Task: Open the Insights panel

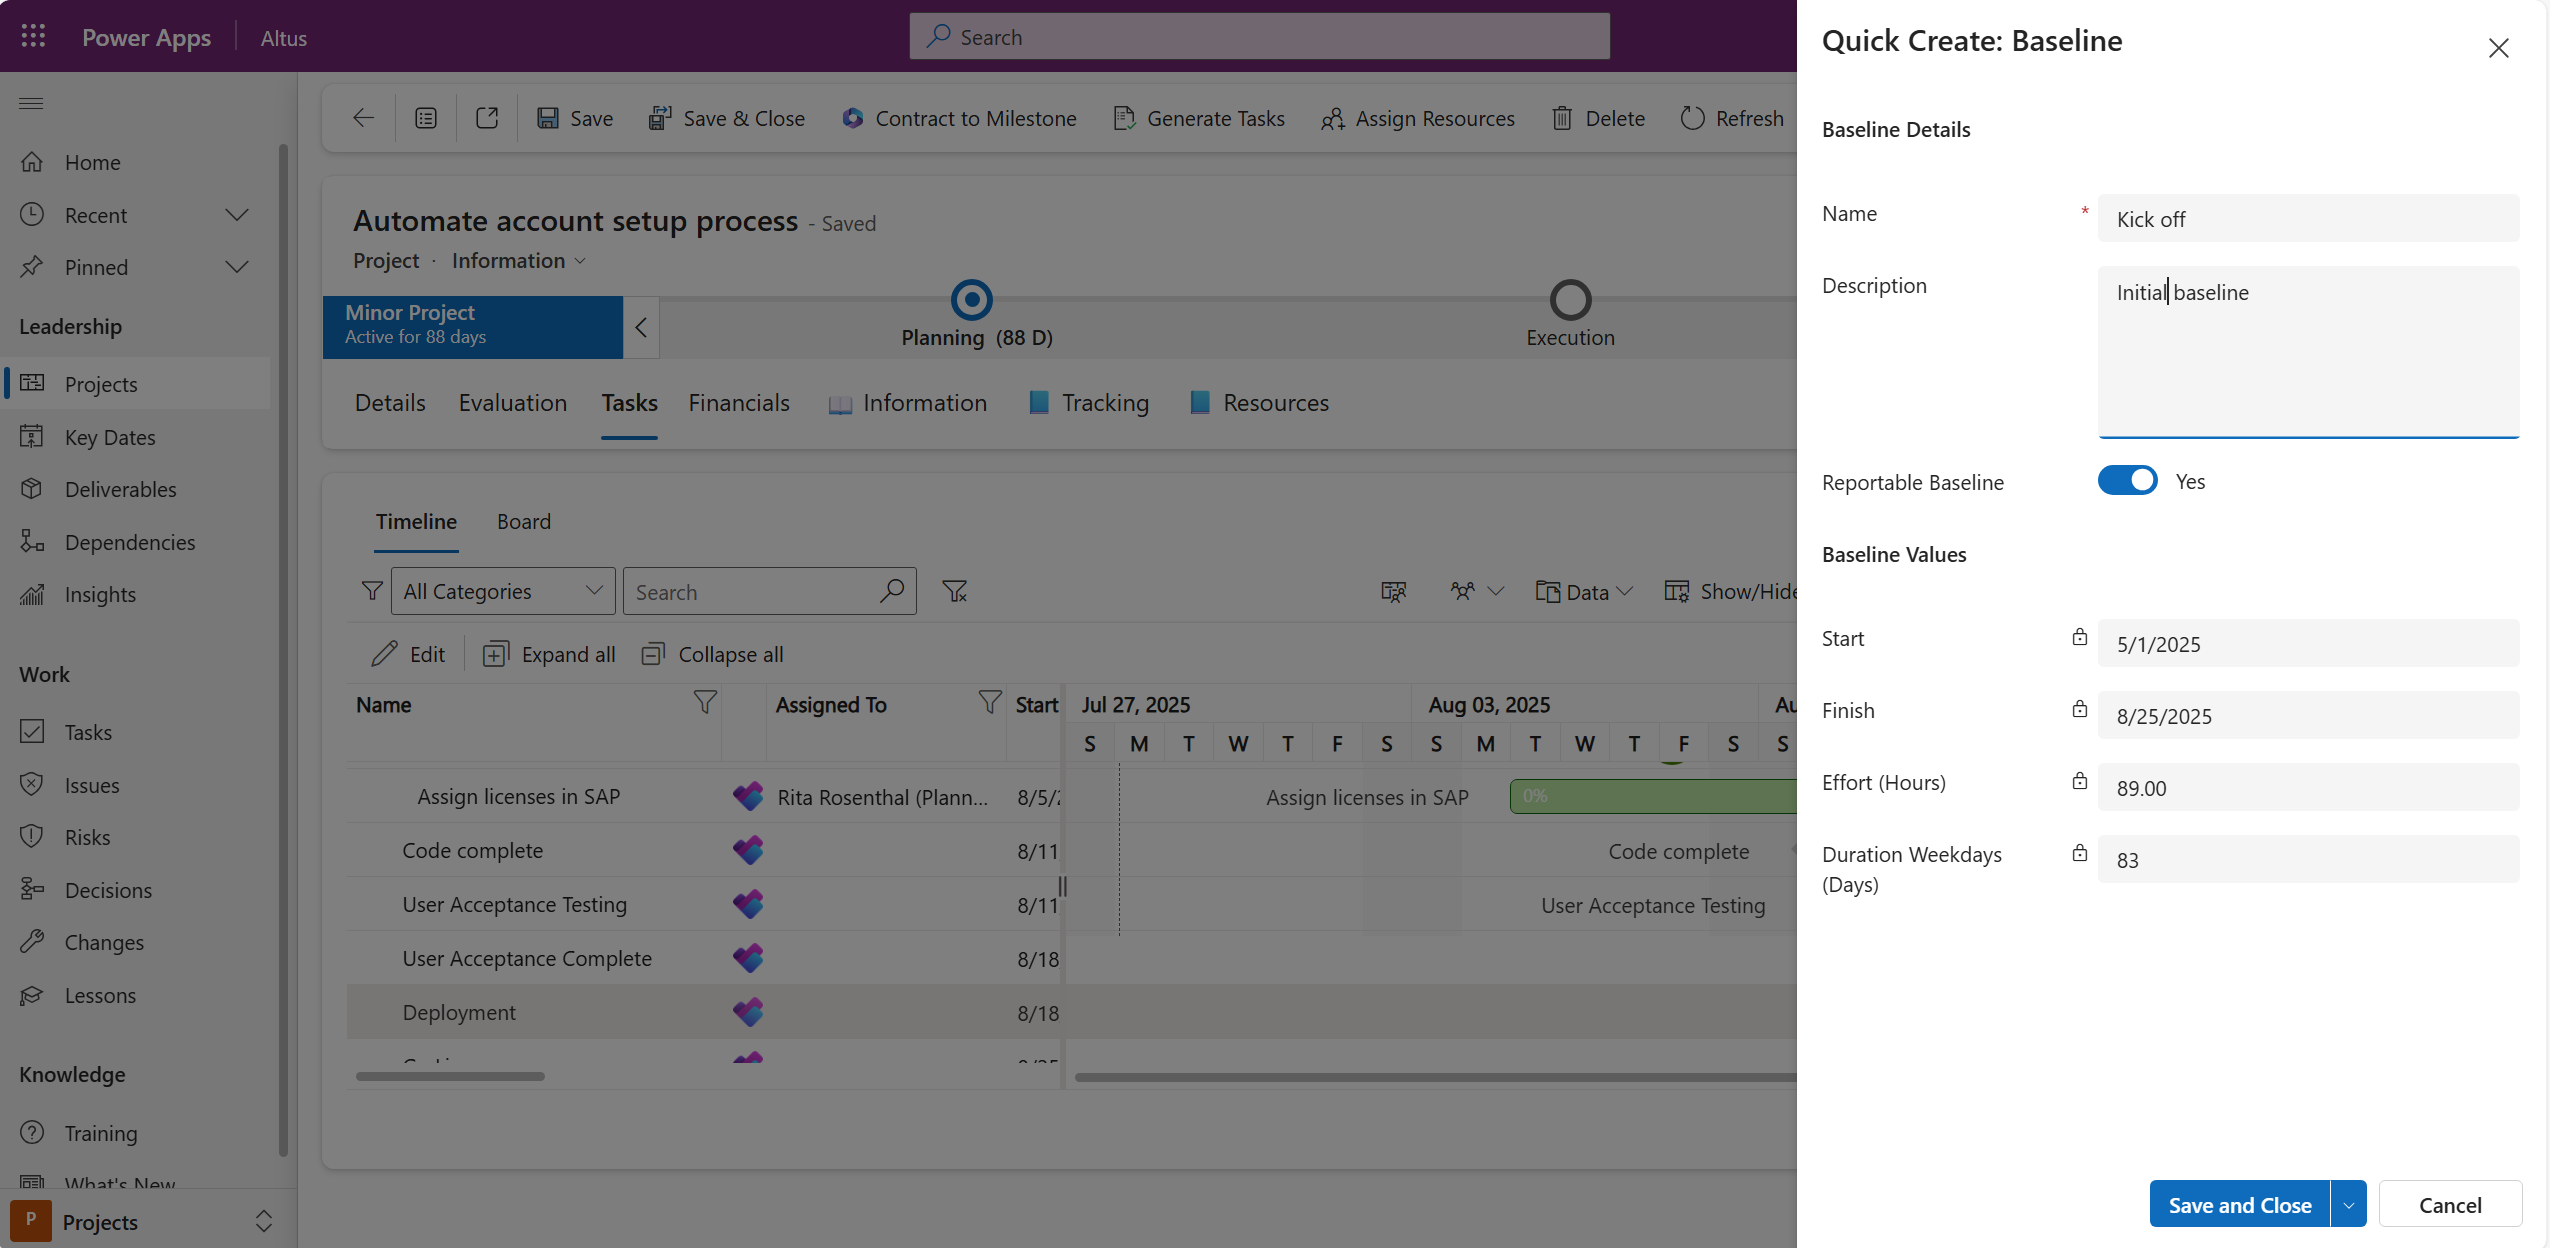Action: click(x=99, y=594)
